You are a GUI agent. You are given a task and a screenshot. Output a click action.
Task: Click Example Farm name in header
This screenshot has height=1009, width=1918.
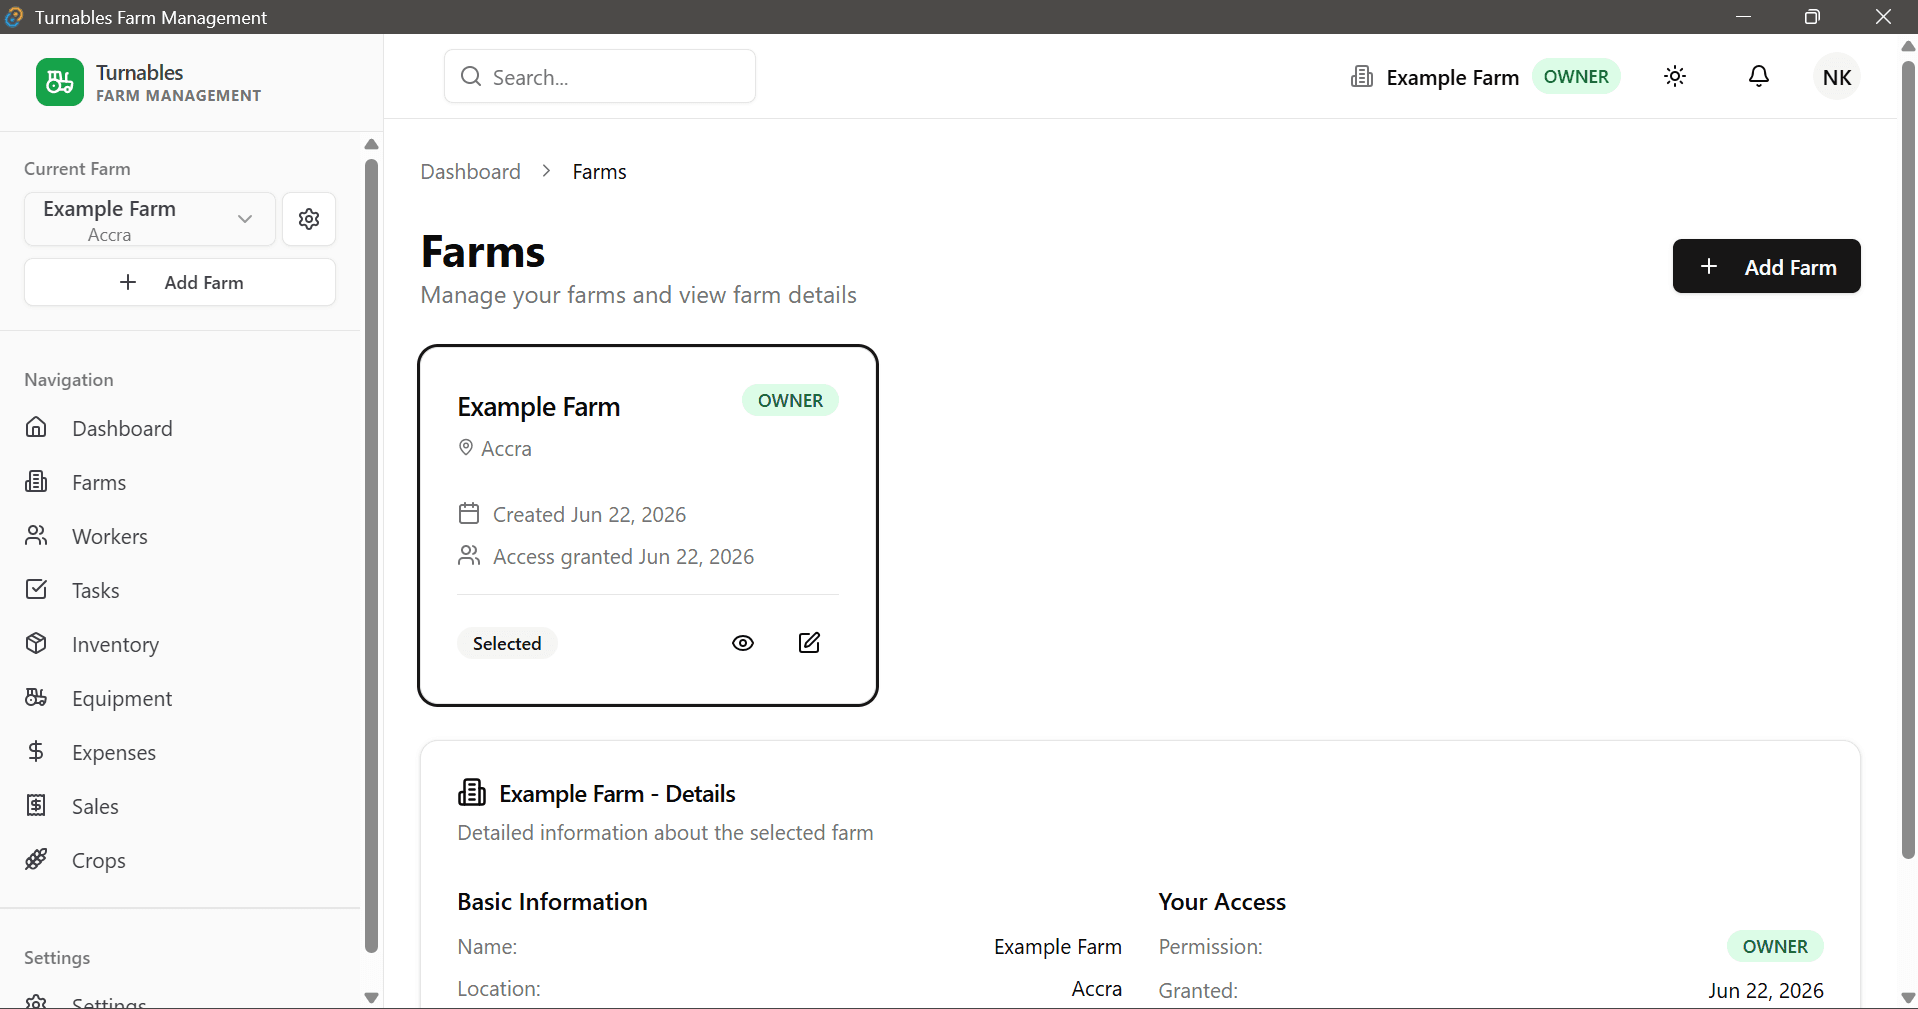(x=1452, y=78)
